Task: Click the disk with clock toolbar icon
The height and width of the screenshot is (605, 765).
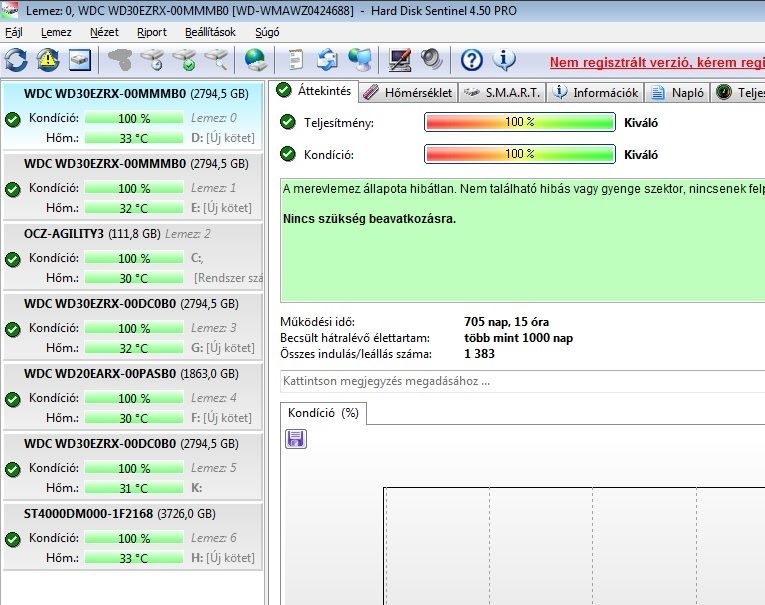Action: (152, 60)
